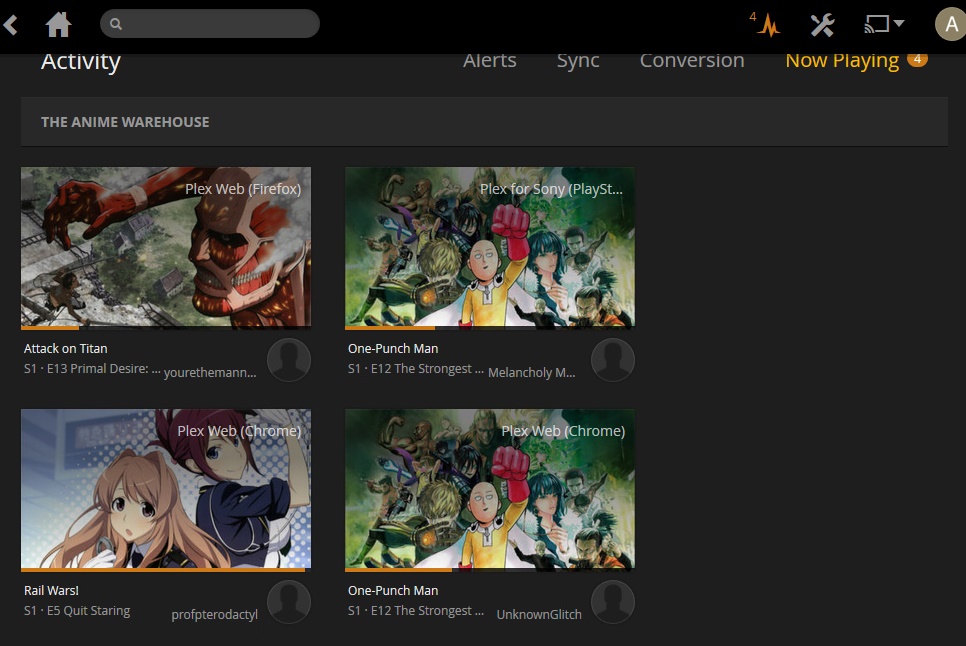Open the Rail Wars! thumbnail
Screen dimensions: 966x646
[x=165, y=488]
